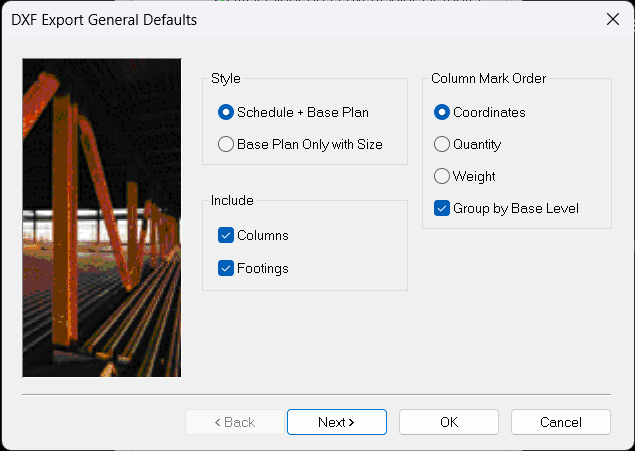Click the DXF Export General Defaults title

pyautogui.click(x=104, y=19)
